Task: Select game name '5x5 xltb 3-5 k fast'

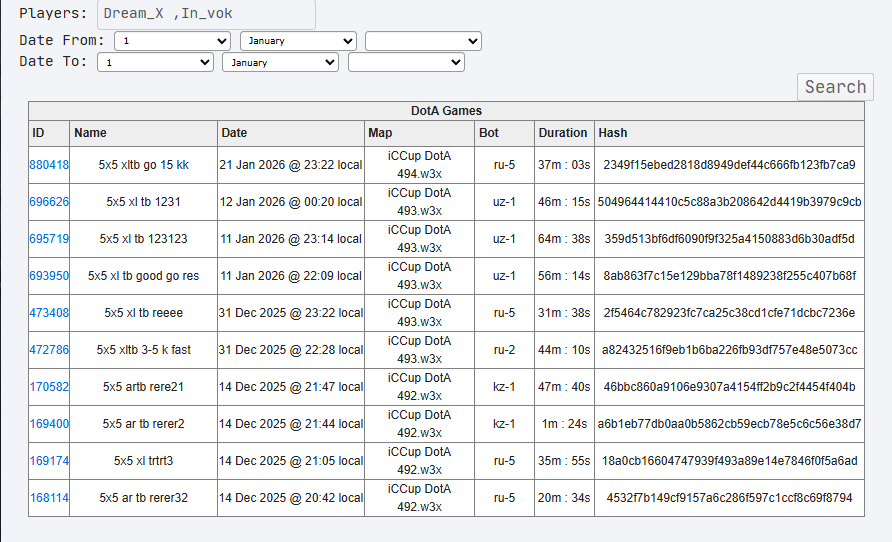Action: [143, 350]
